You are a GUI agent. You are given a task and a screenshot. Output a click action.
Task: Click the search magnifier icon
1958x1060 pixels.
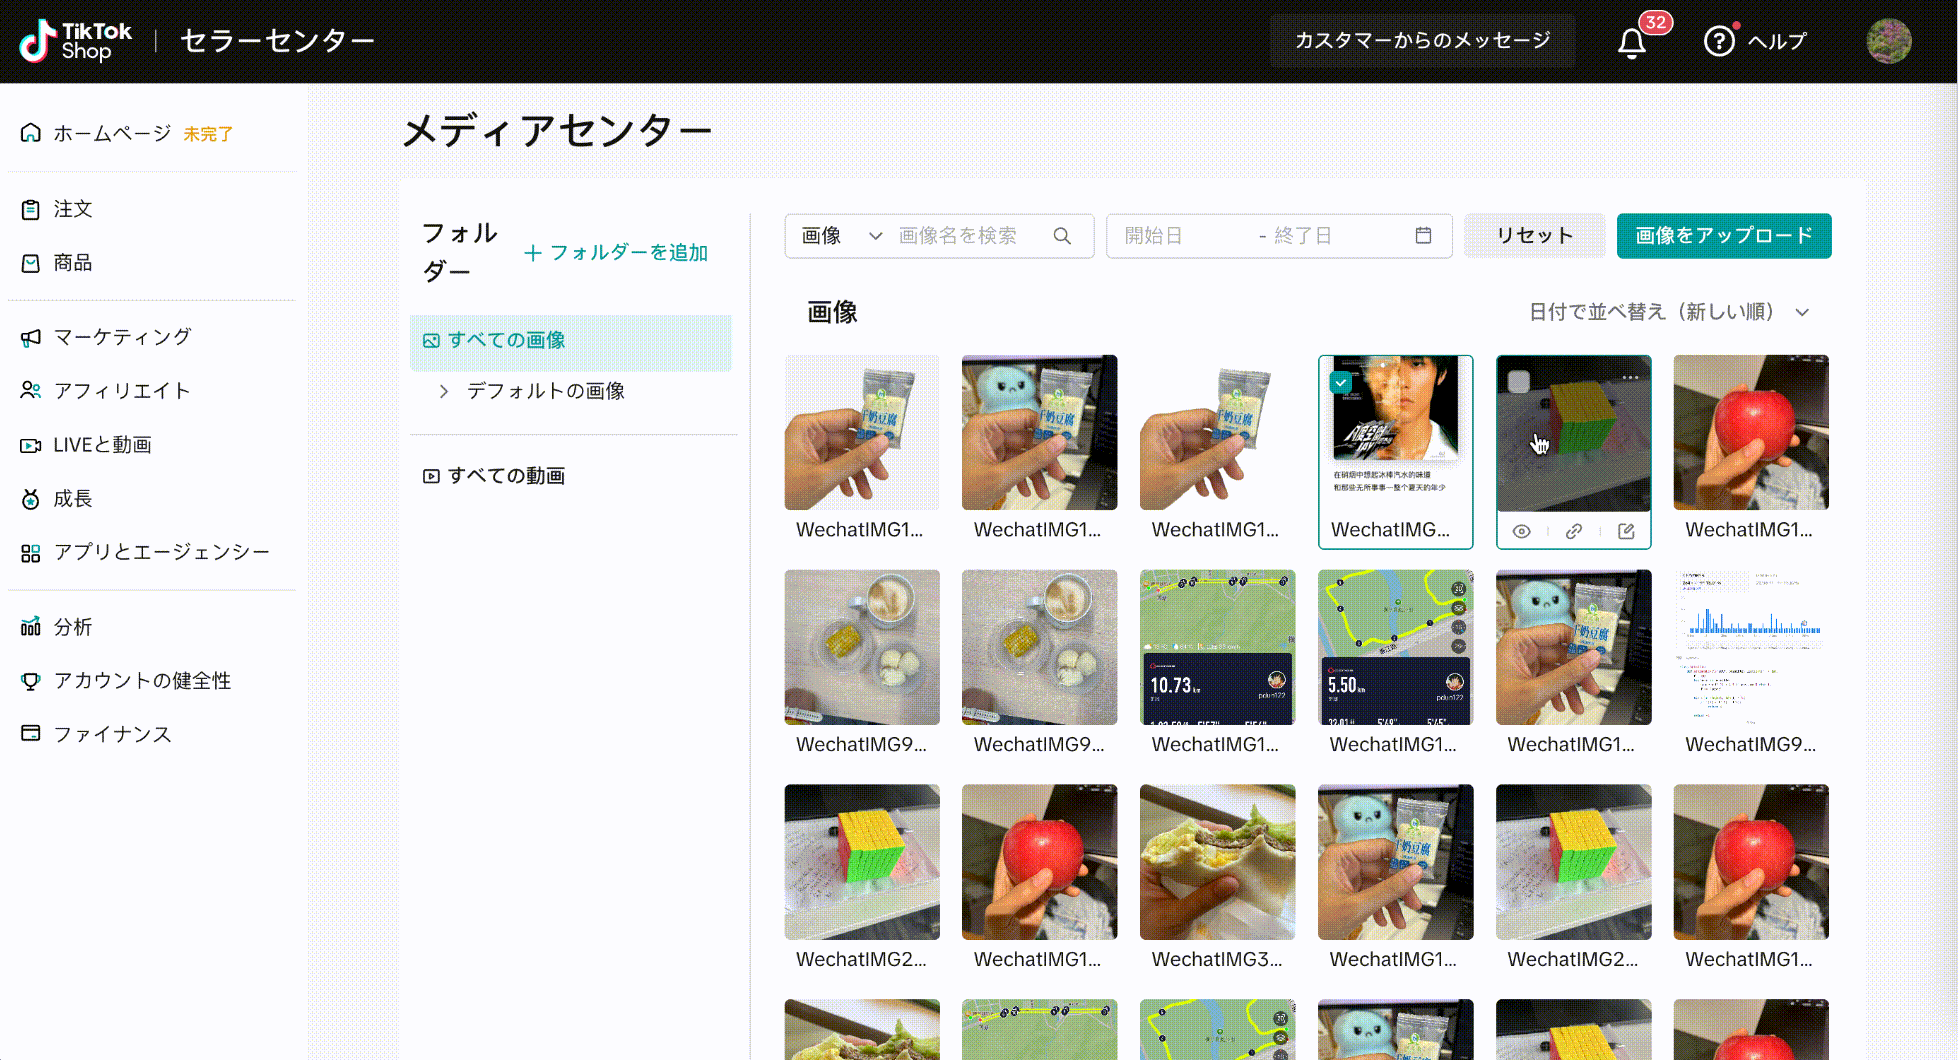tap(1062, 236)
